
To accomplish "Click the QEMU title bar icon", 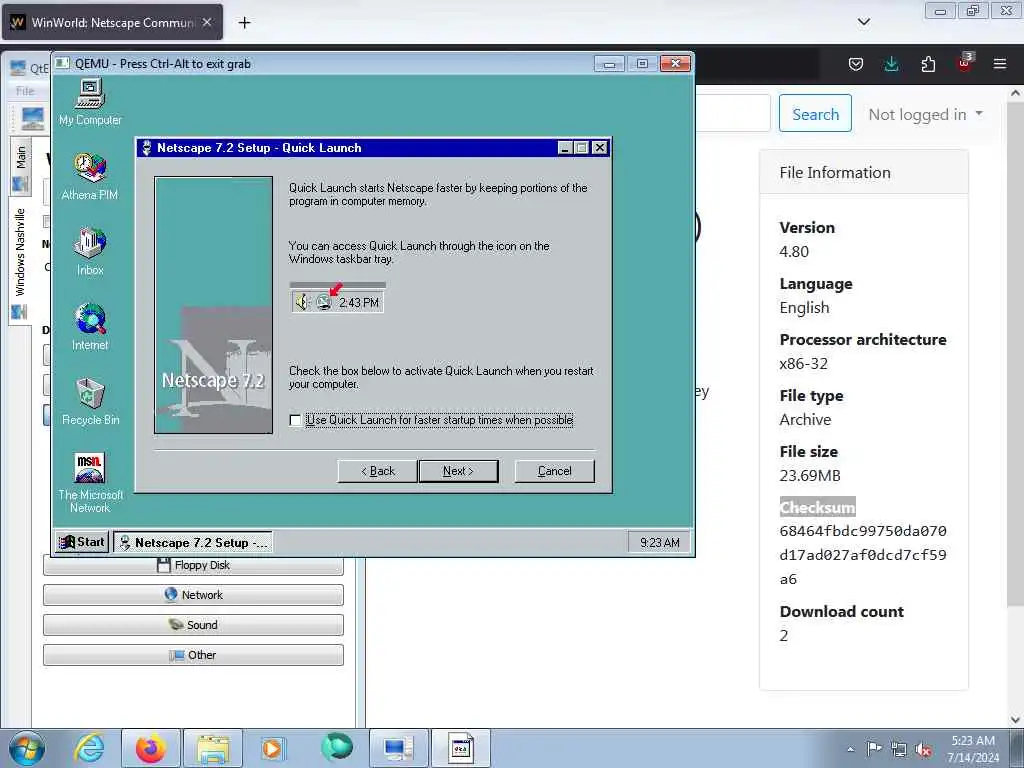I will 63,63.
